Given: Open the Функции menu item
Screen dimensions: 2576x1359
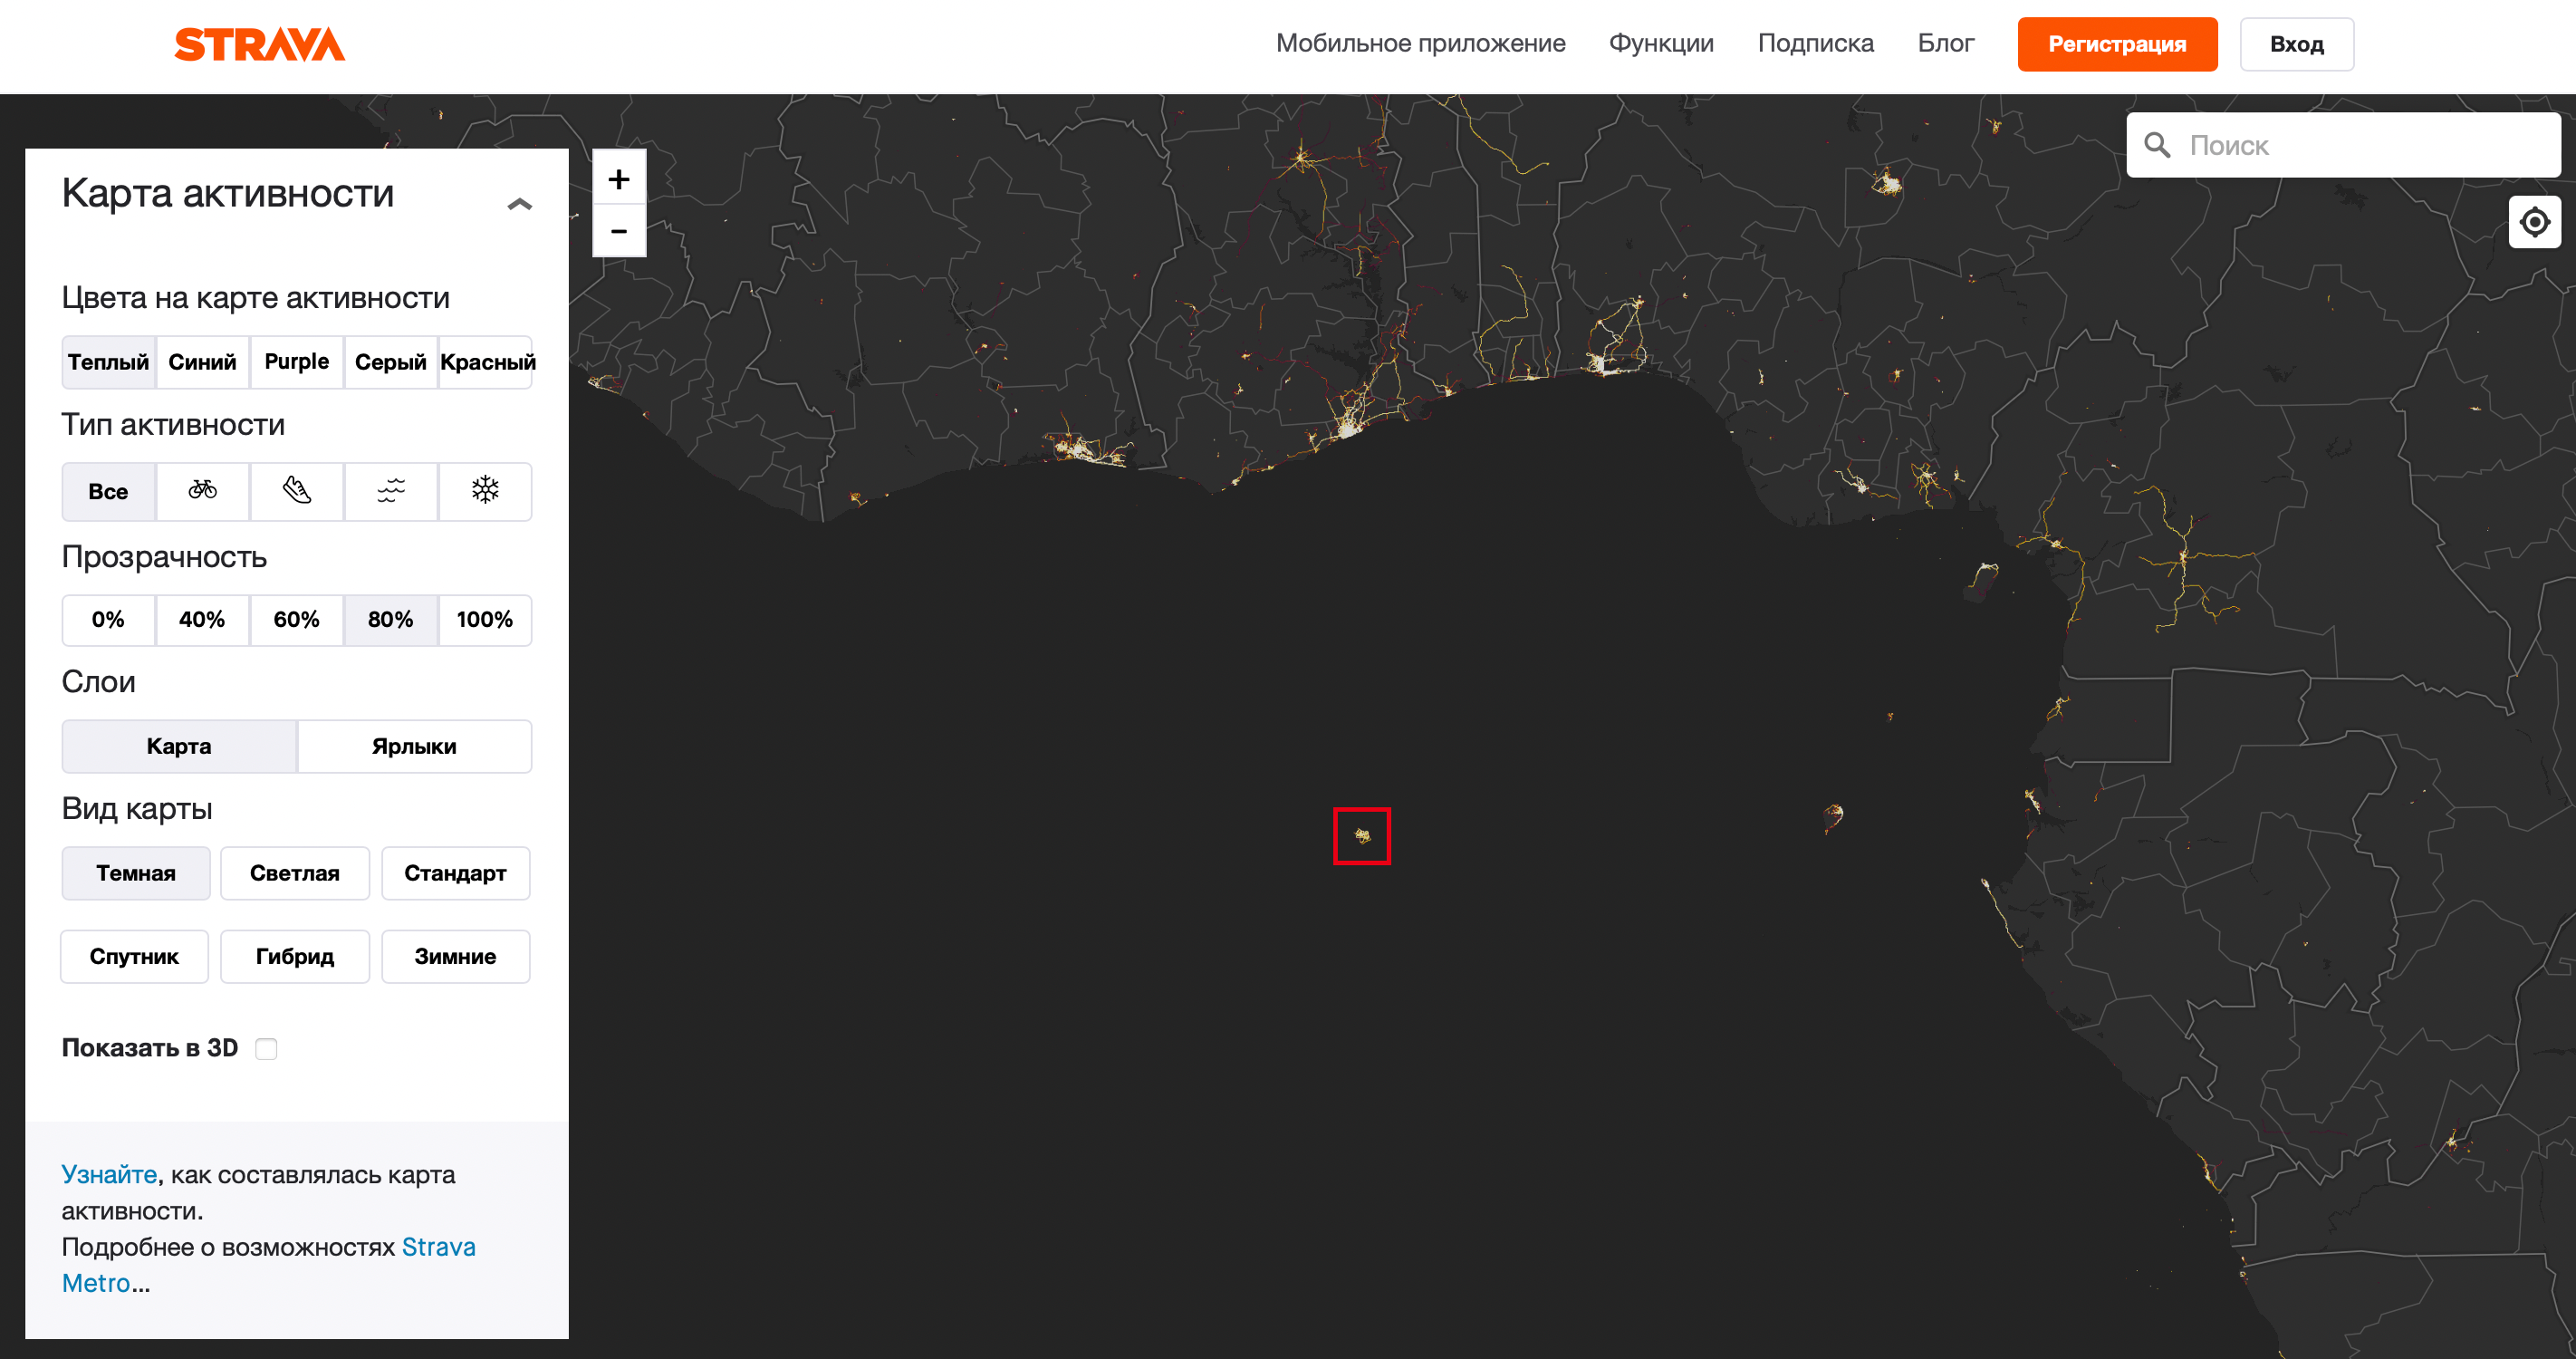Looking at the screenshot, I should pos(1661,44).
